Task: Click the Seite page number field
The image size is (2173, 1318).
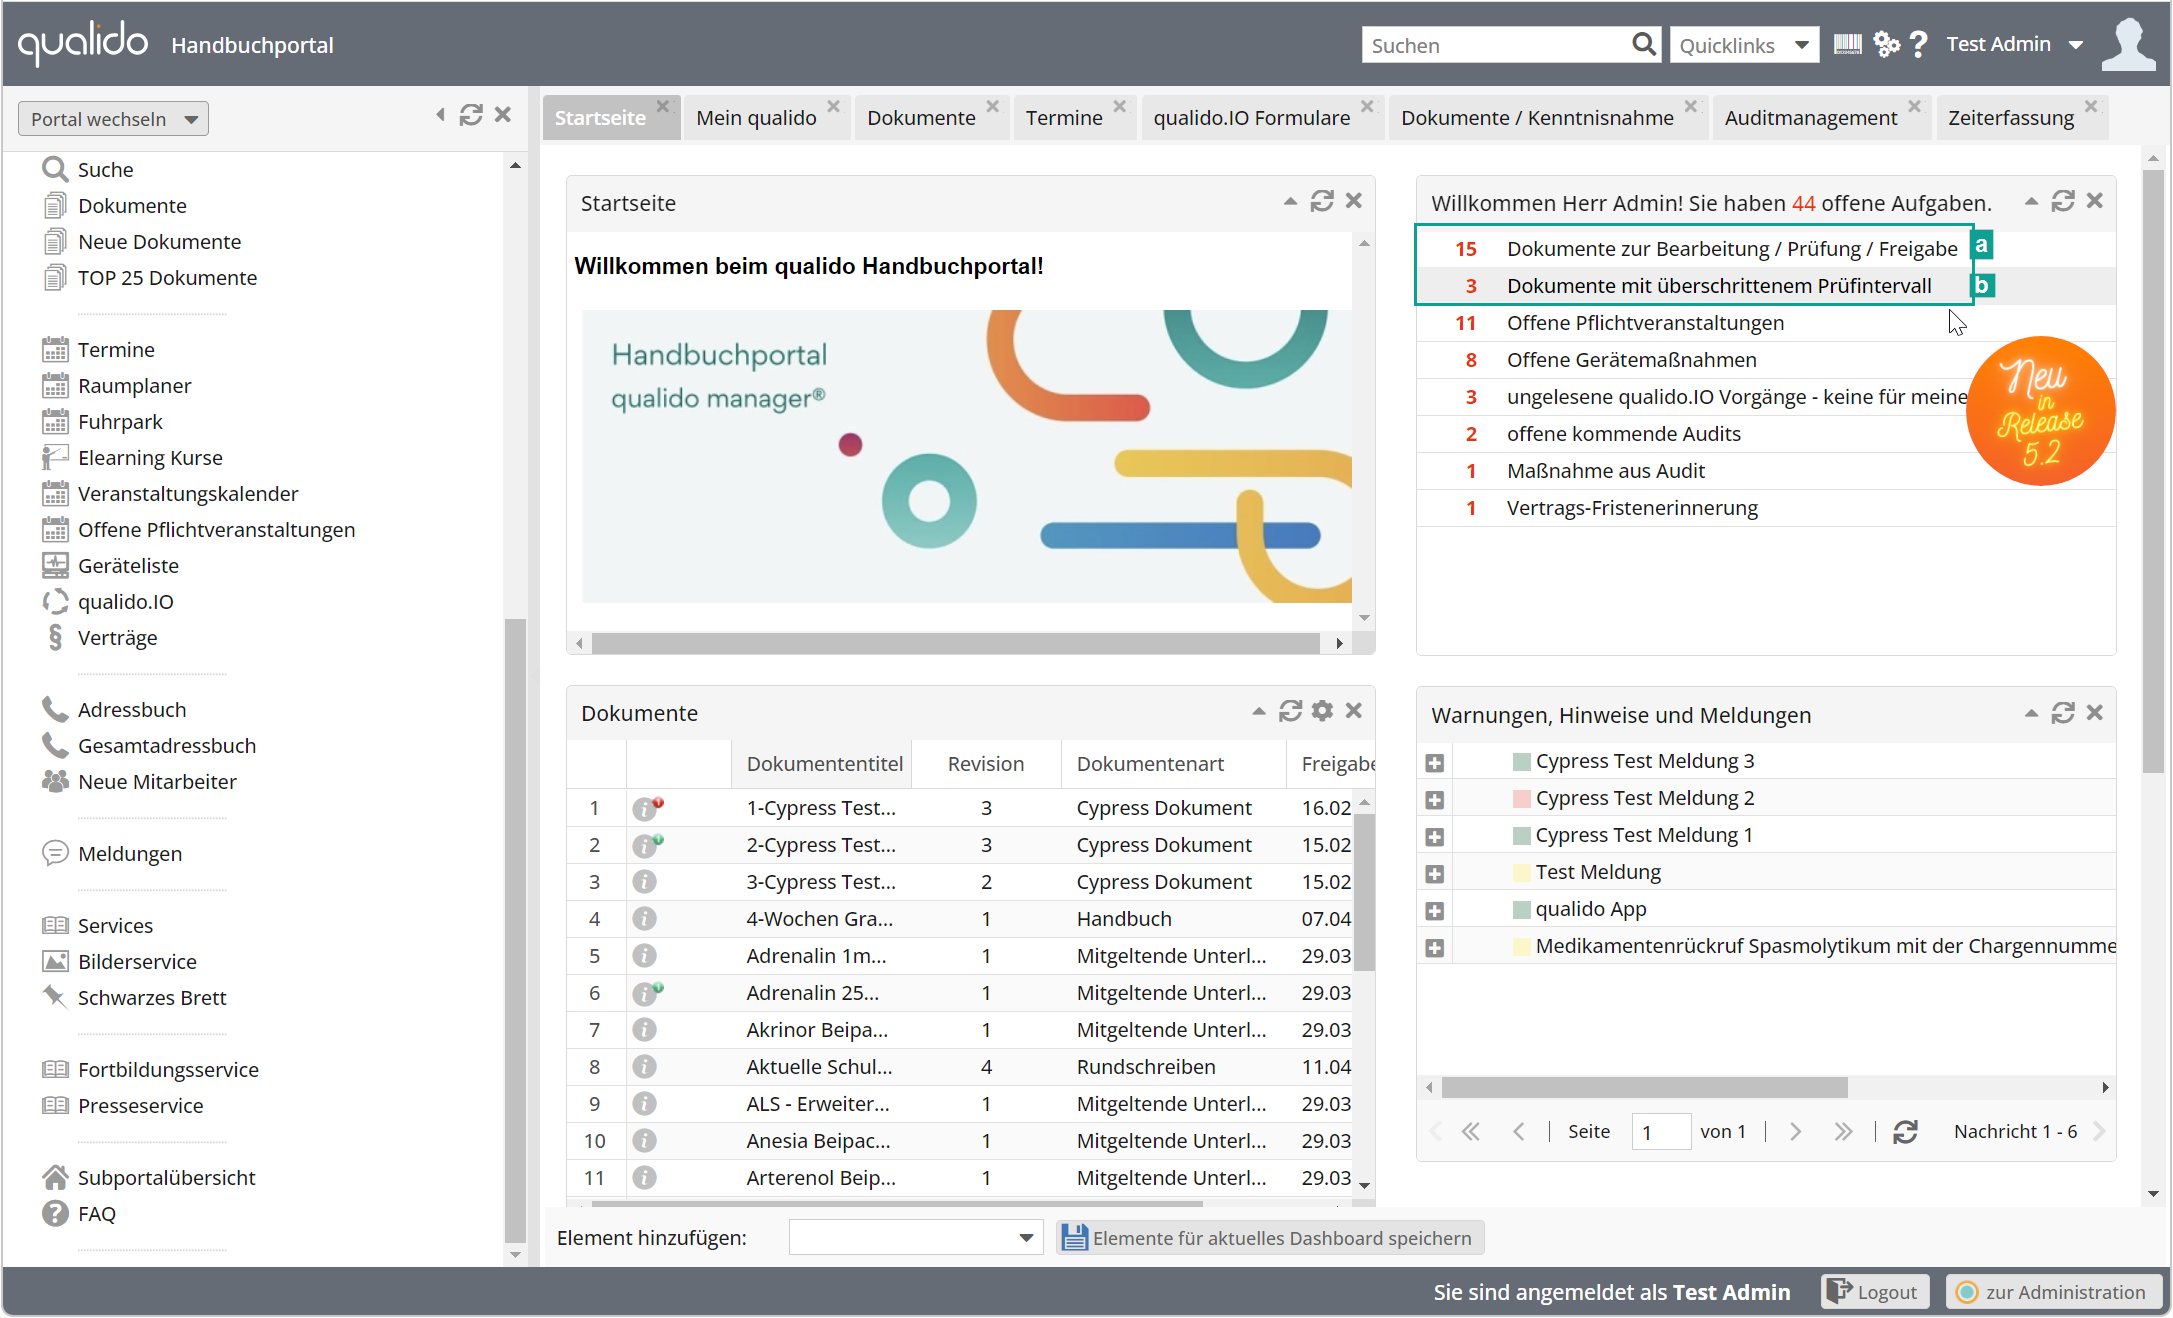Action: tap(1660, 1131)
